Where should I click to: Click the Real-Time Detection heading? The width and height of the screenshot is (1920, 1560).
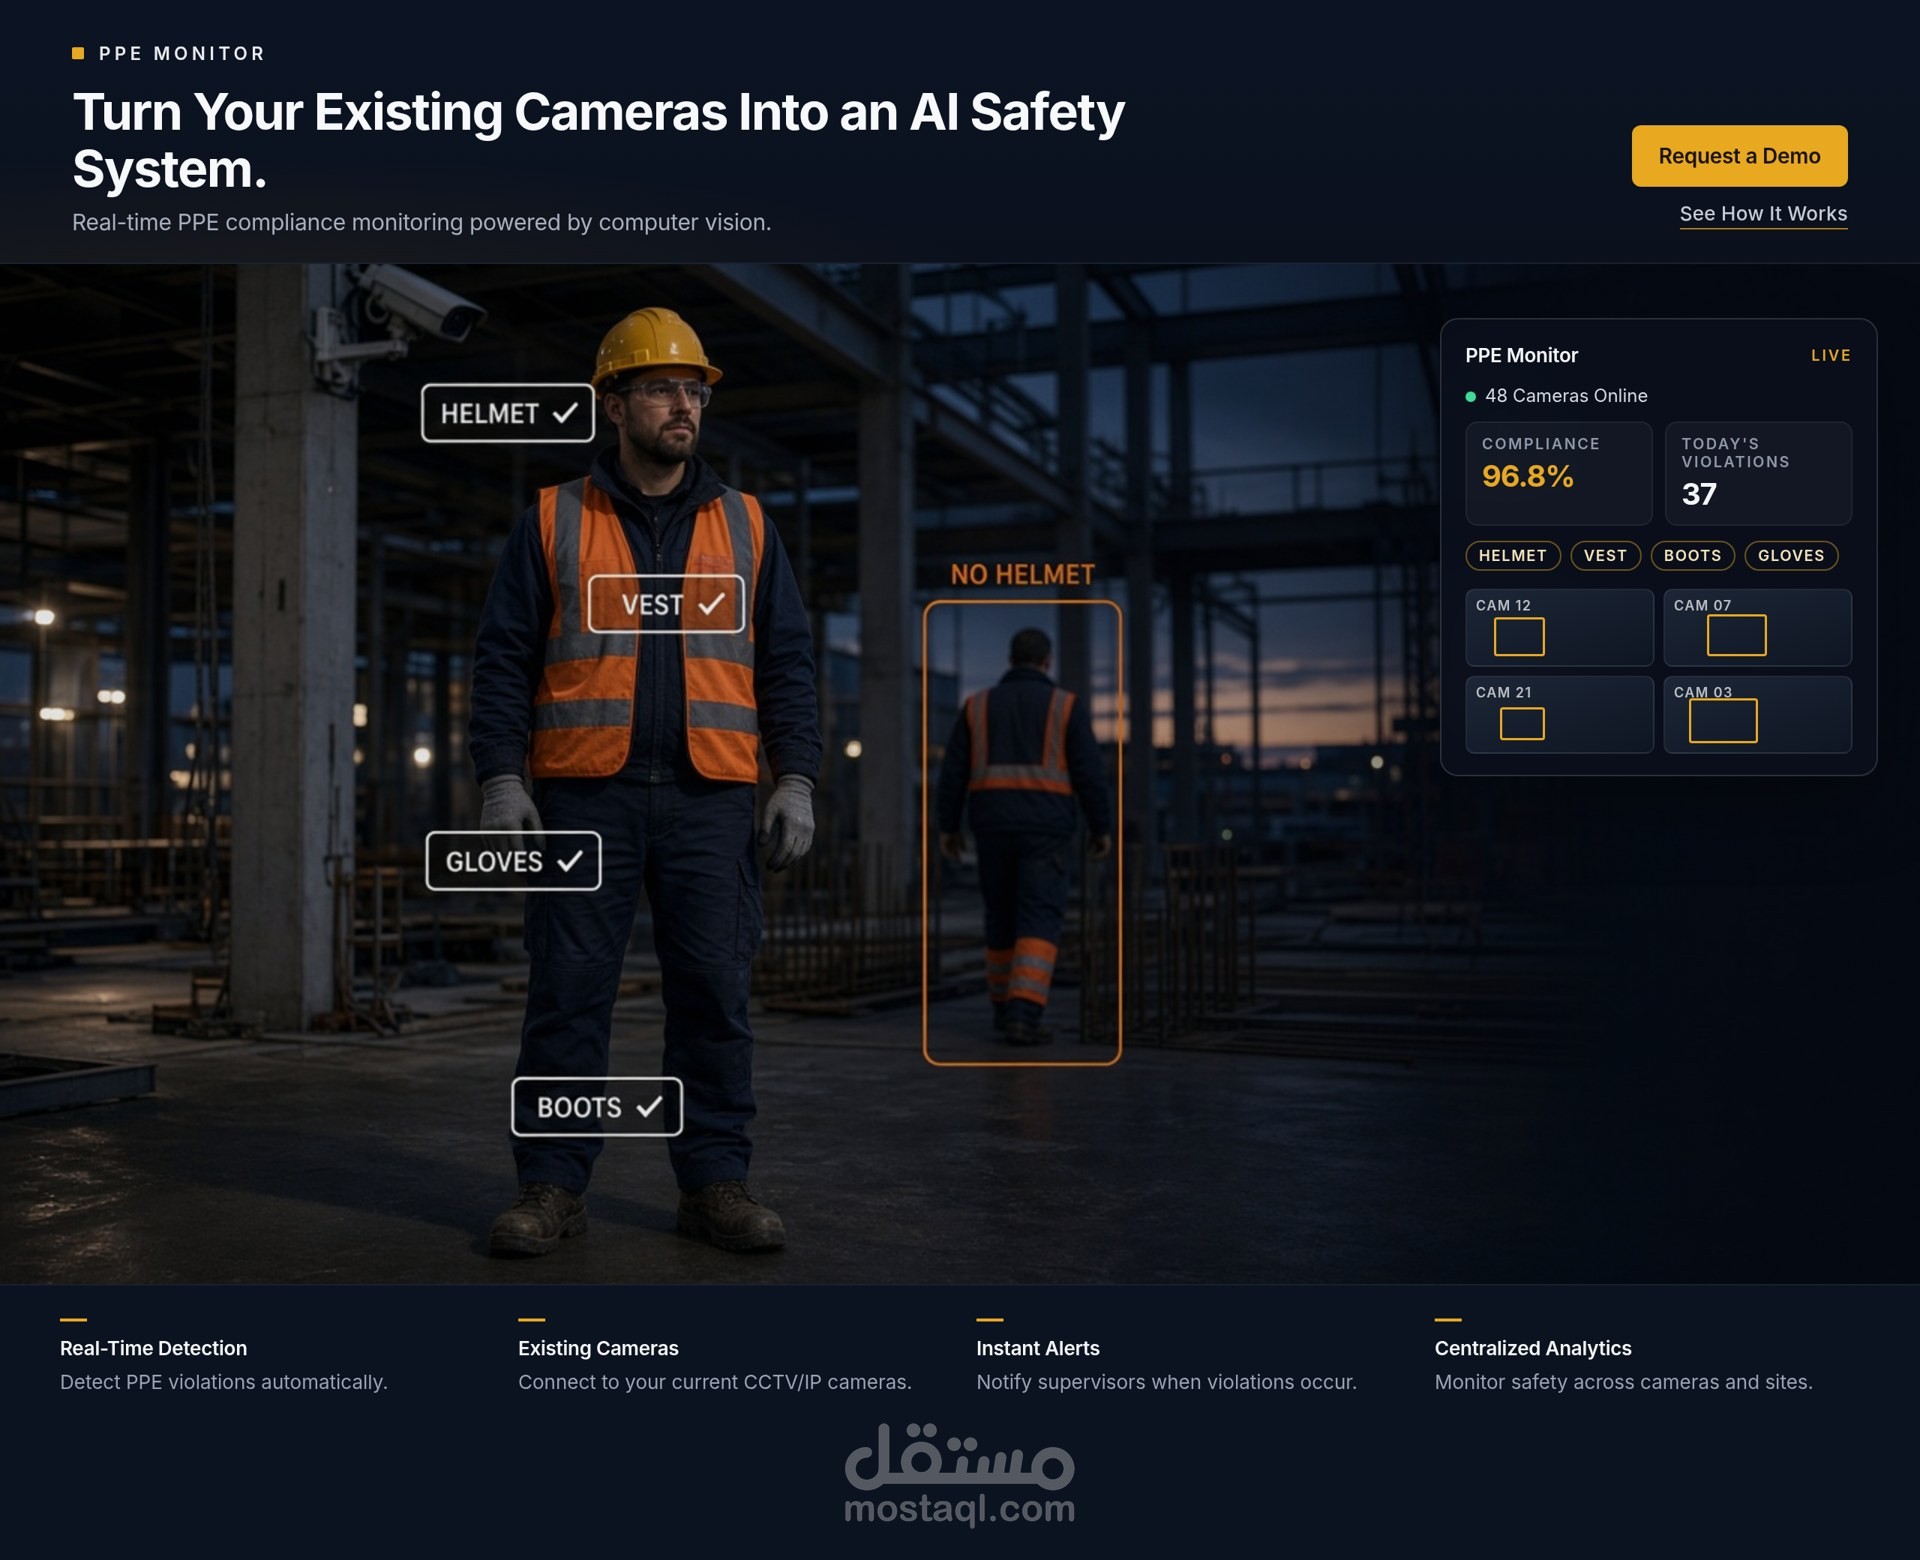(153, 1348)
